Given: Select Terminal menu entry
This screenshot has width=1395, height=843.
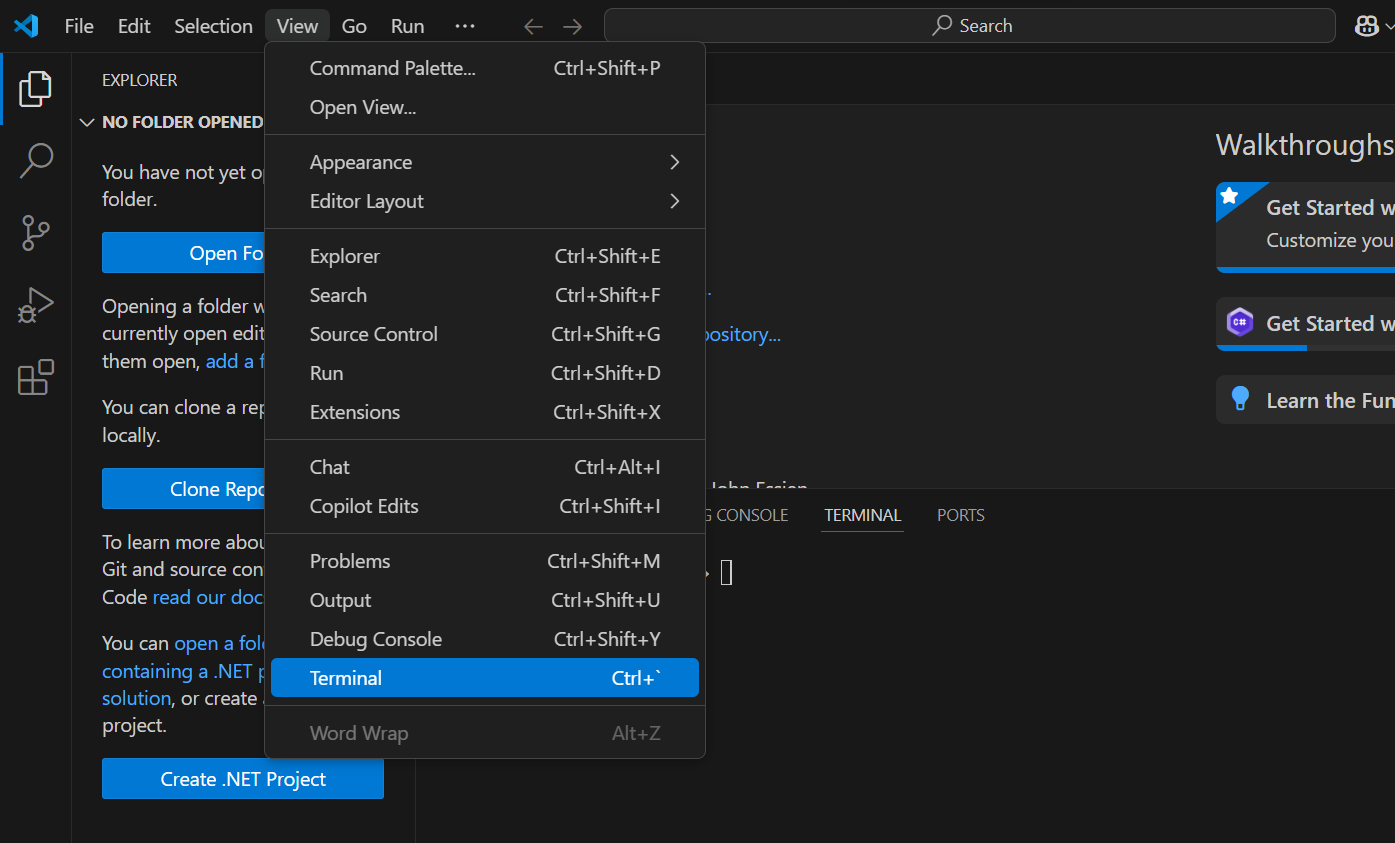Looking at the screenshot, I should click(x=485, y=678).
